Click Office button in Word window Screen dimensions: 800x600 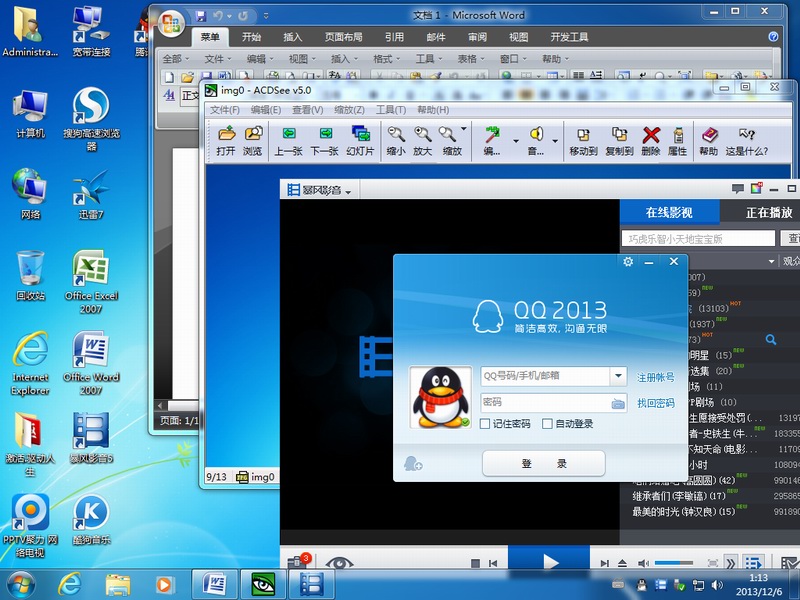(x=171, y=23)
